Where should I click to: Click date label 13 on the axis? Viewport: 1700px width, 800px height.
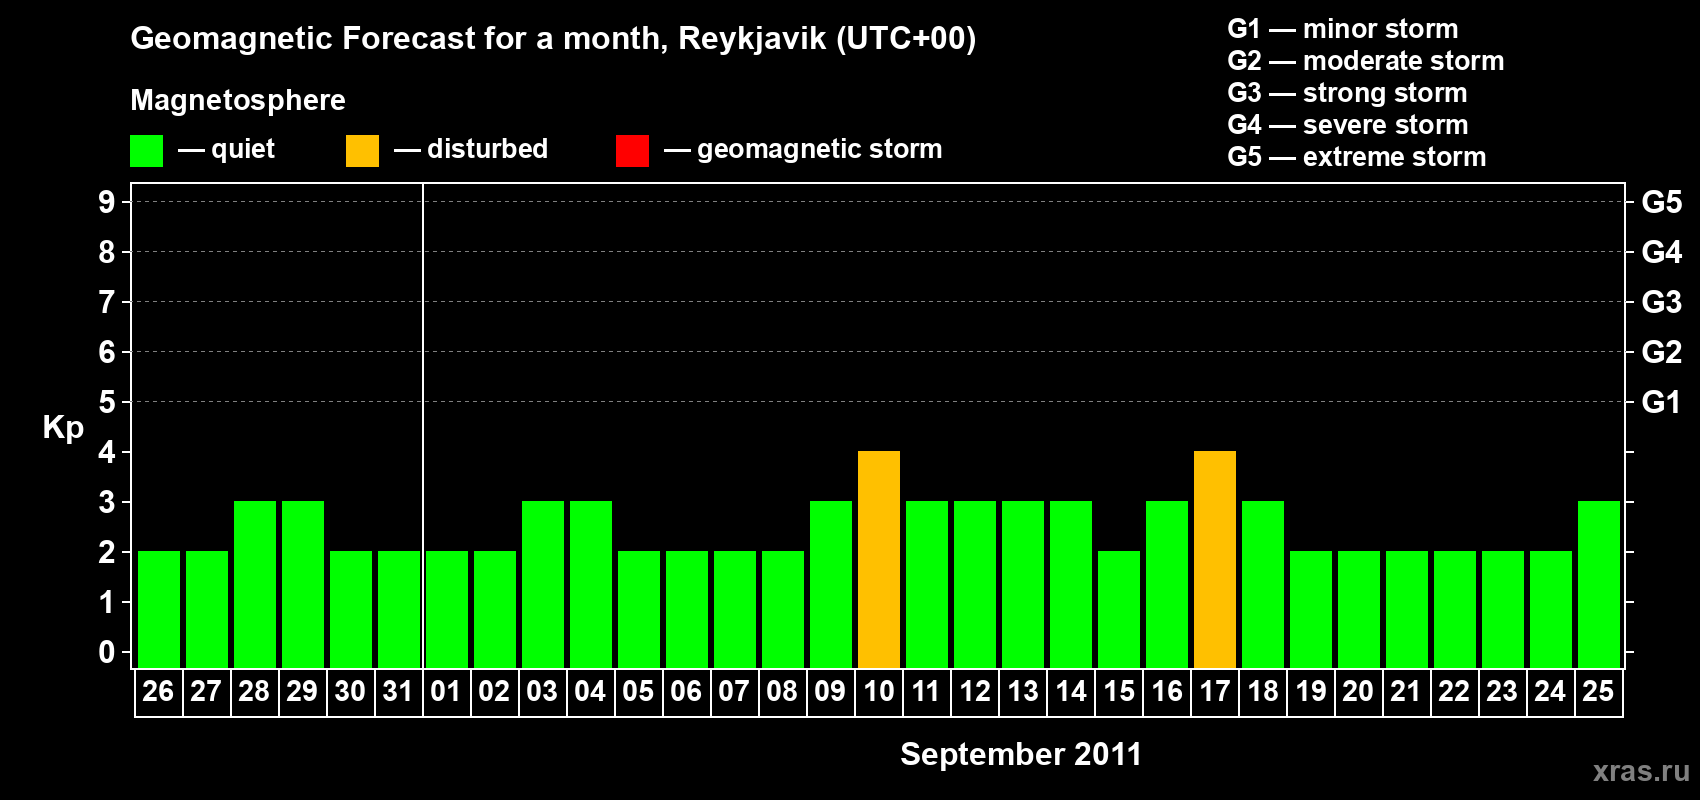click(x=1023, y=691)
